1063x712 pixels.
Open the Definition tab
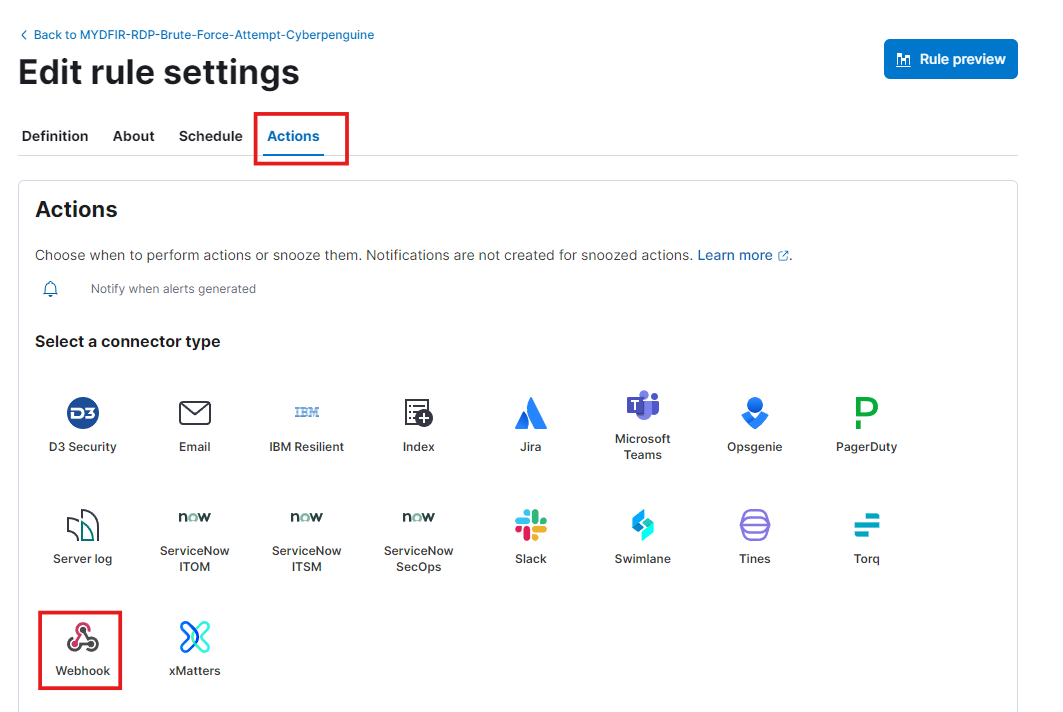pos(55,136)
